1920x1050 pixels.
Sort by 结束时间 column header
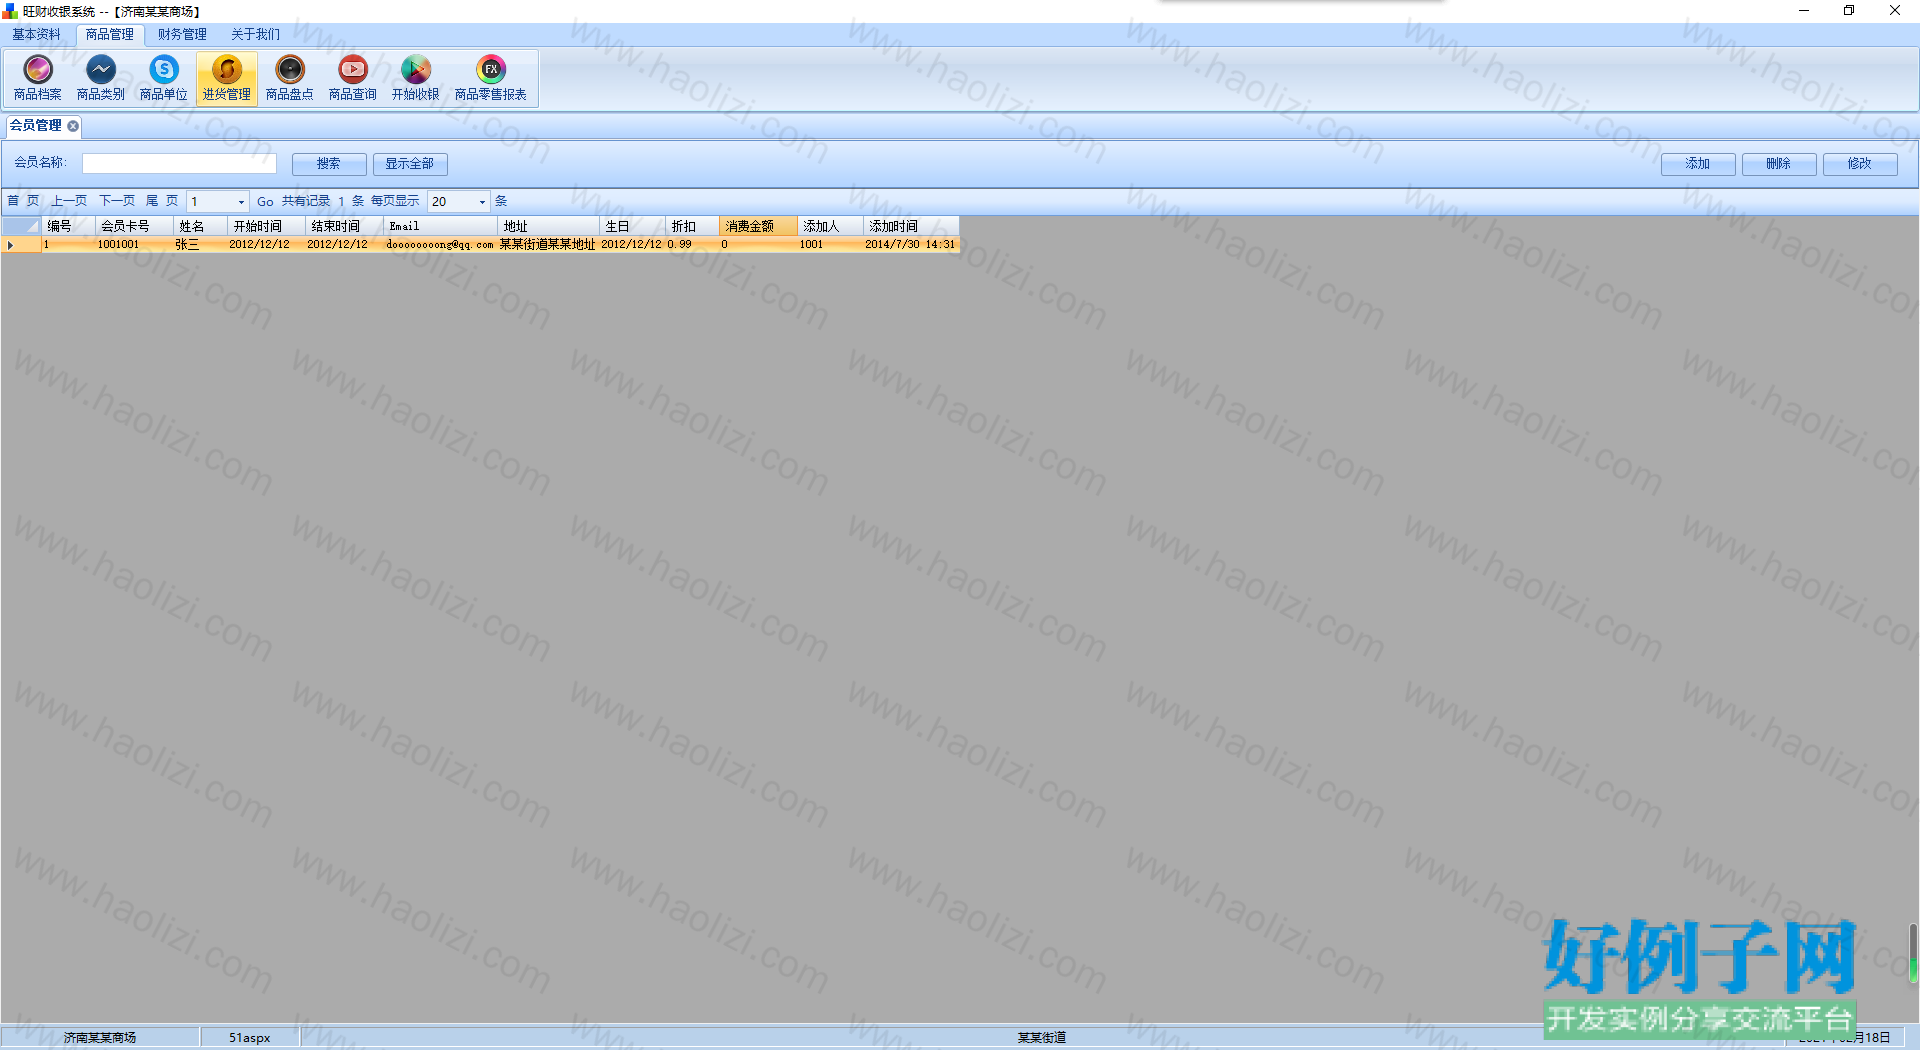[x=345, y=227]
